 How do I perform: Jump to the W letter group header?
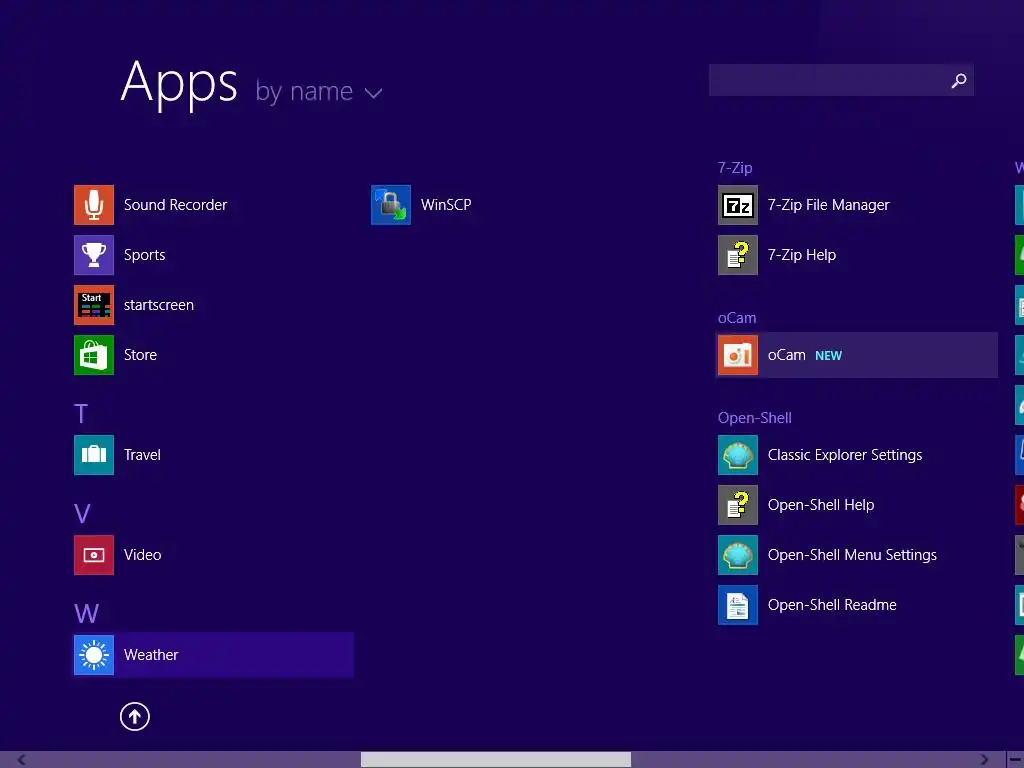click(86, 613)
